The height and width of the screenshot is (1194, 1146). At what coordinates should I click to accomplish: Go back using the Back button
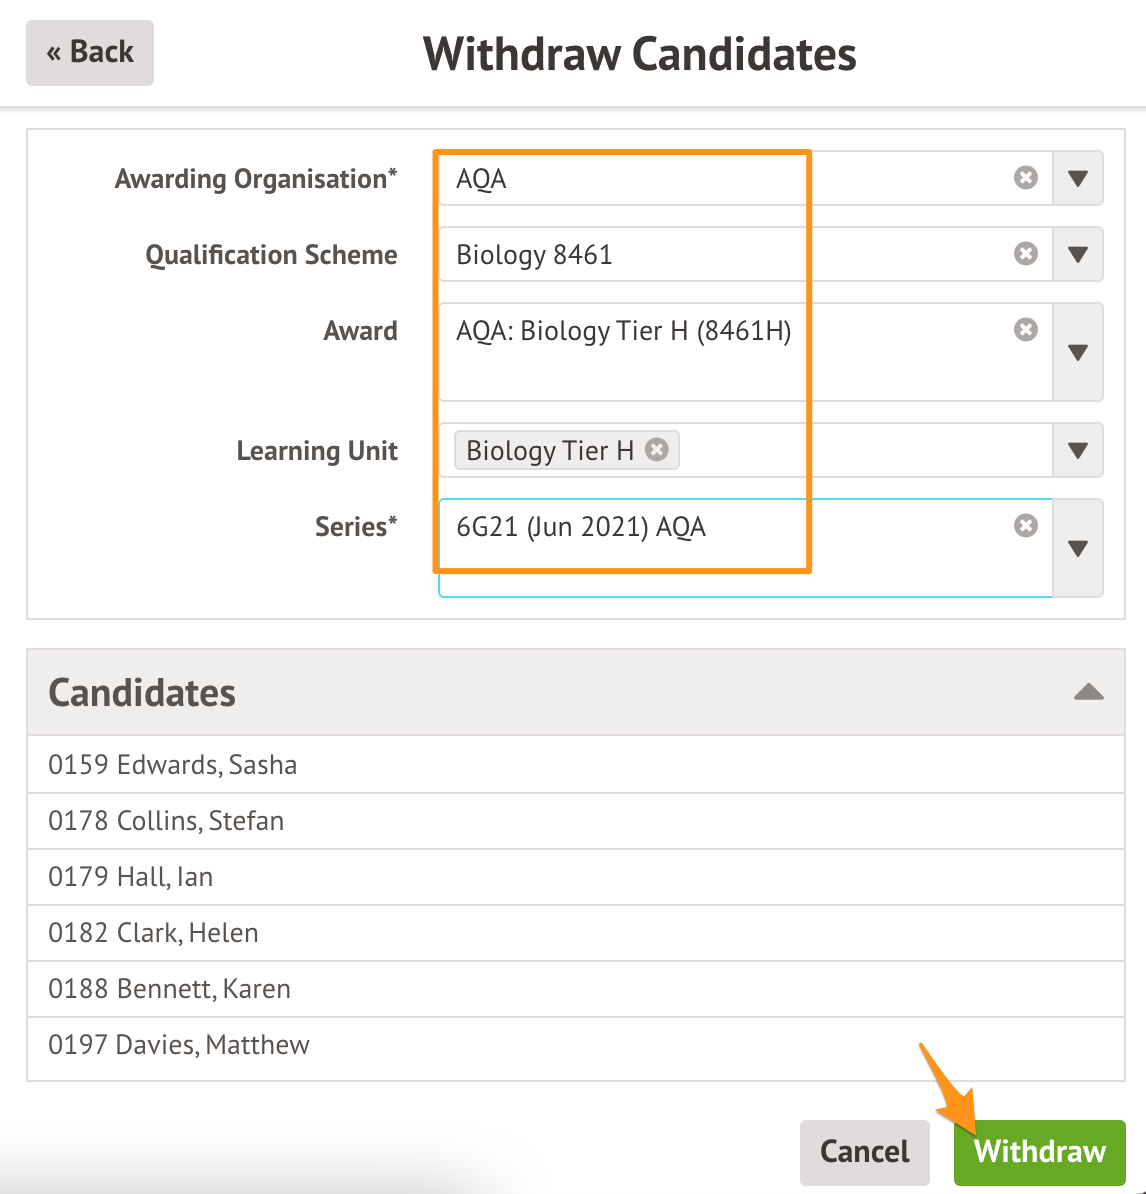(x=90, y=53)
